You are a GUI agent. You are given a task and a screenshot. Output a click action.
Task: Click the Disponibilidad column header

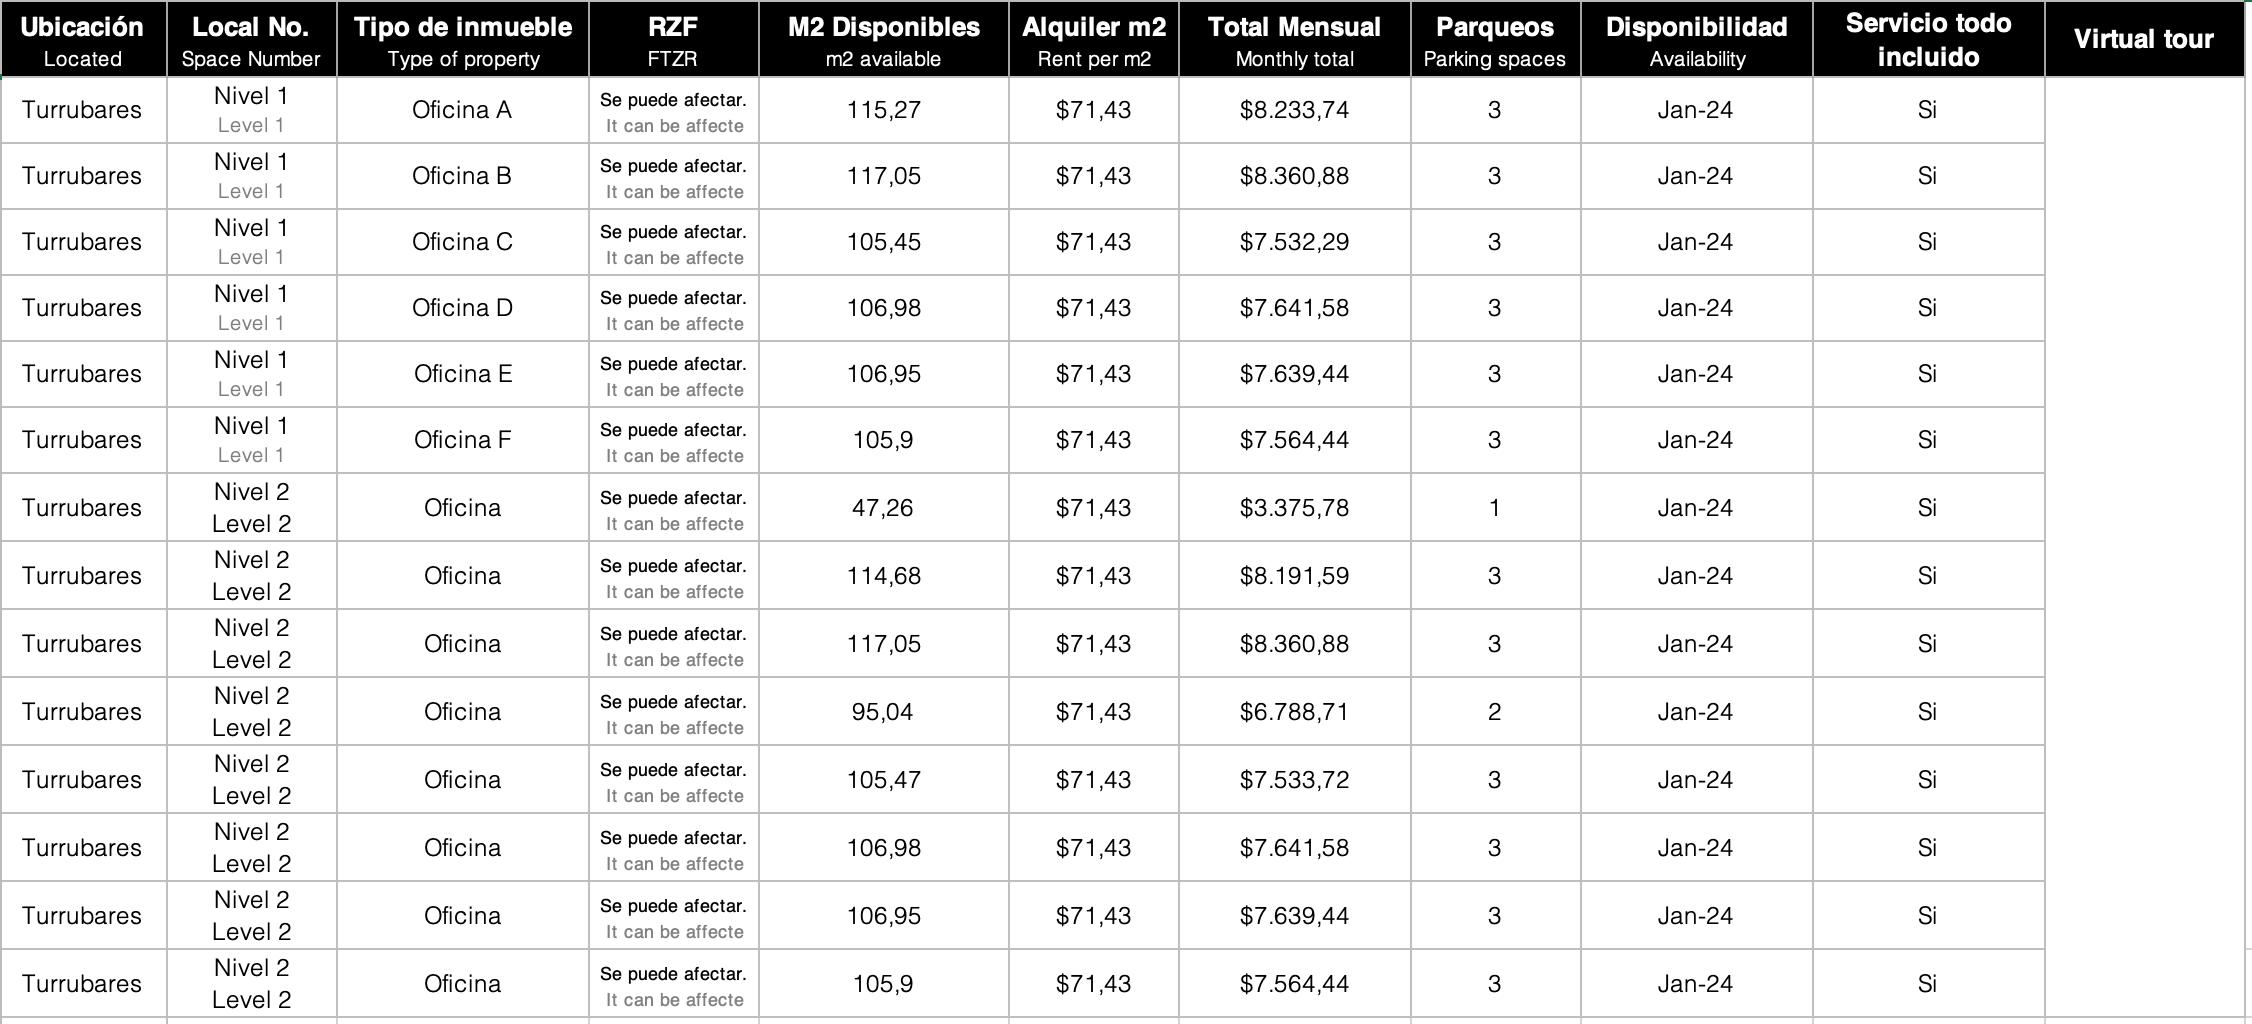click(x=1696, y=39)
